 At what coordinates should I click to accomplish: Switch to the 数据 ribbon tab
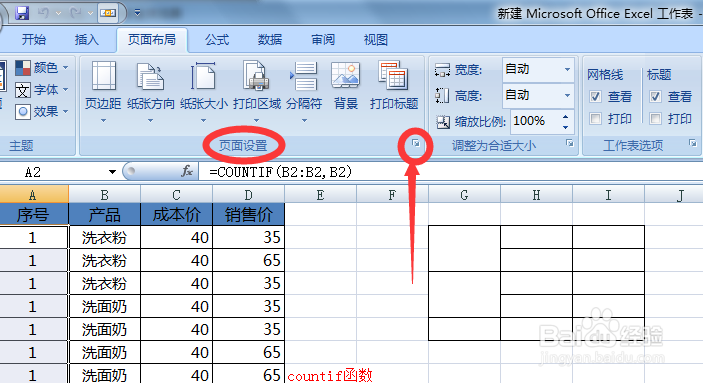pyautogui.click(x=270, y=39)
